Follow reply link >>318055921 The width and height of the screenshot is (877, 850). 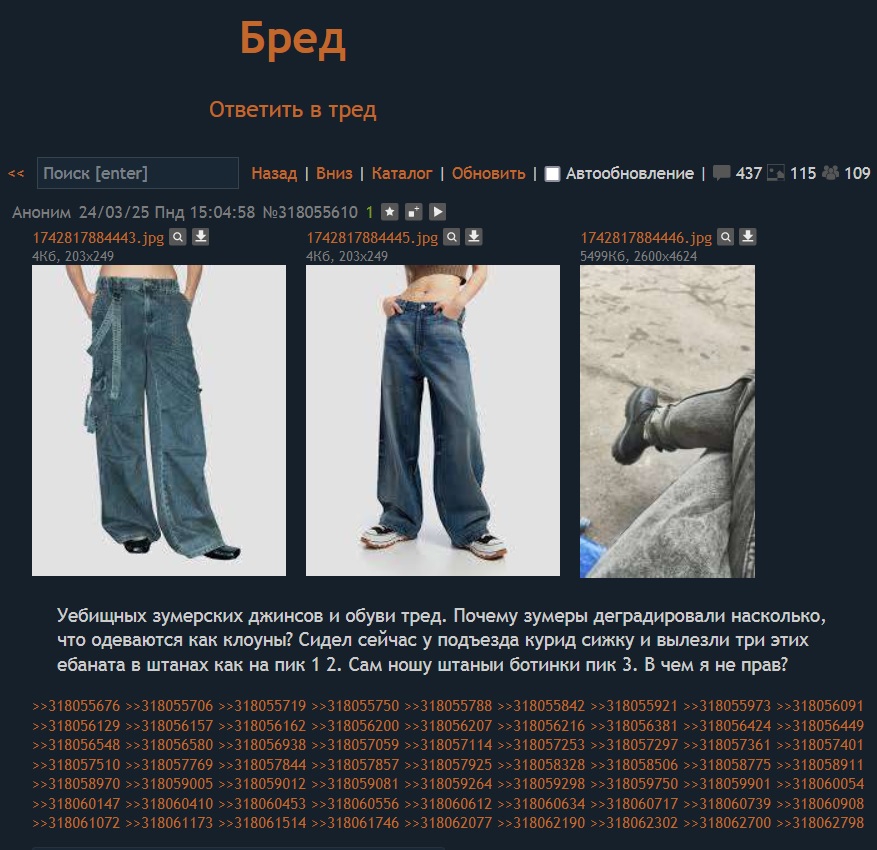tap(634, 706)
